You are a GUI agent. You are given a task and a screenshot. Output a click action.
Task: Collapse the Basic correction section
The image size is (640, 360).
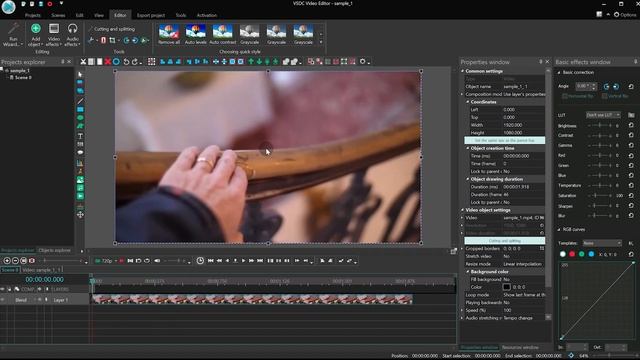pyautogui.click(x=559, y=73)
